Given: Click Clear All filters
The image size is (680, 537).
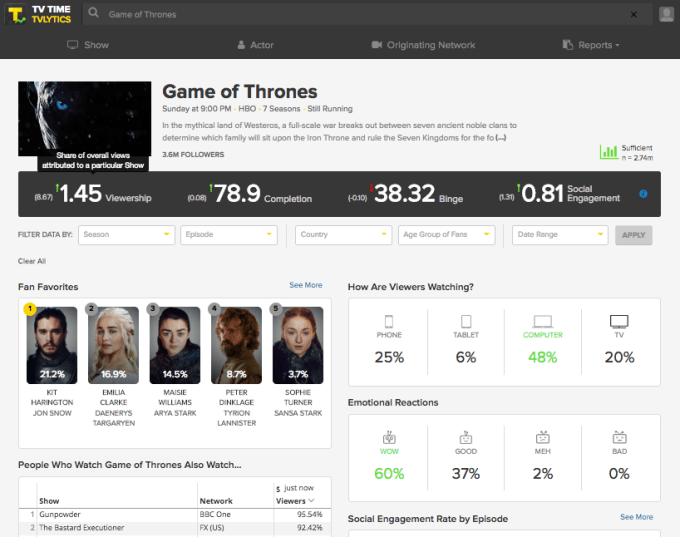Looking at the screenshot, I should pos(32,261).
